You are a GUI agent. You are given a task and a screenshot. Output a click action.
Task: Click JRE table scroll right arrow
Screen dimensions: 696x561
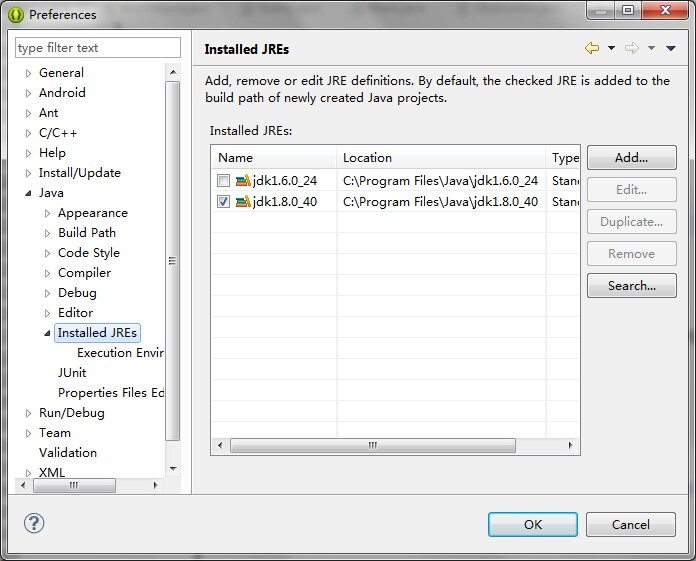tap(570, 445)
